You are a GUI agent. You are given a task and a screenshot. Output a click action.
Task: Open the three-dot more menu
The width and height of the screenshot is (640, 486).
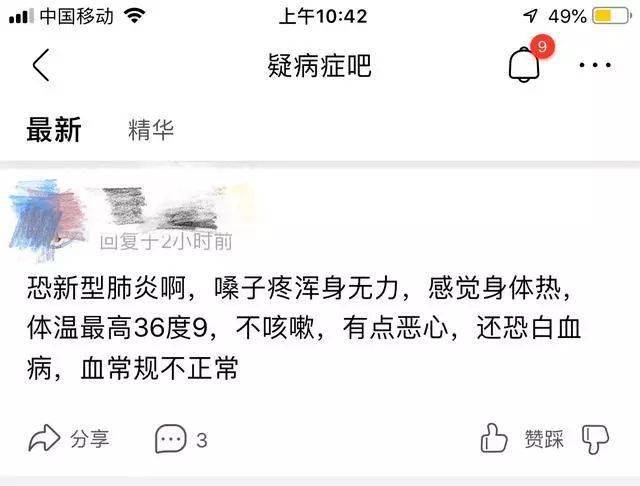point(595,65)
